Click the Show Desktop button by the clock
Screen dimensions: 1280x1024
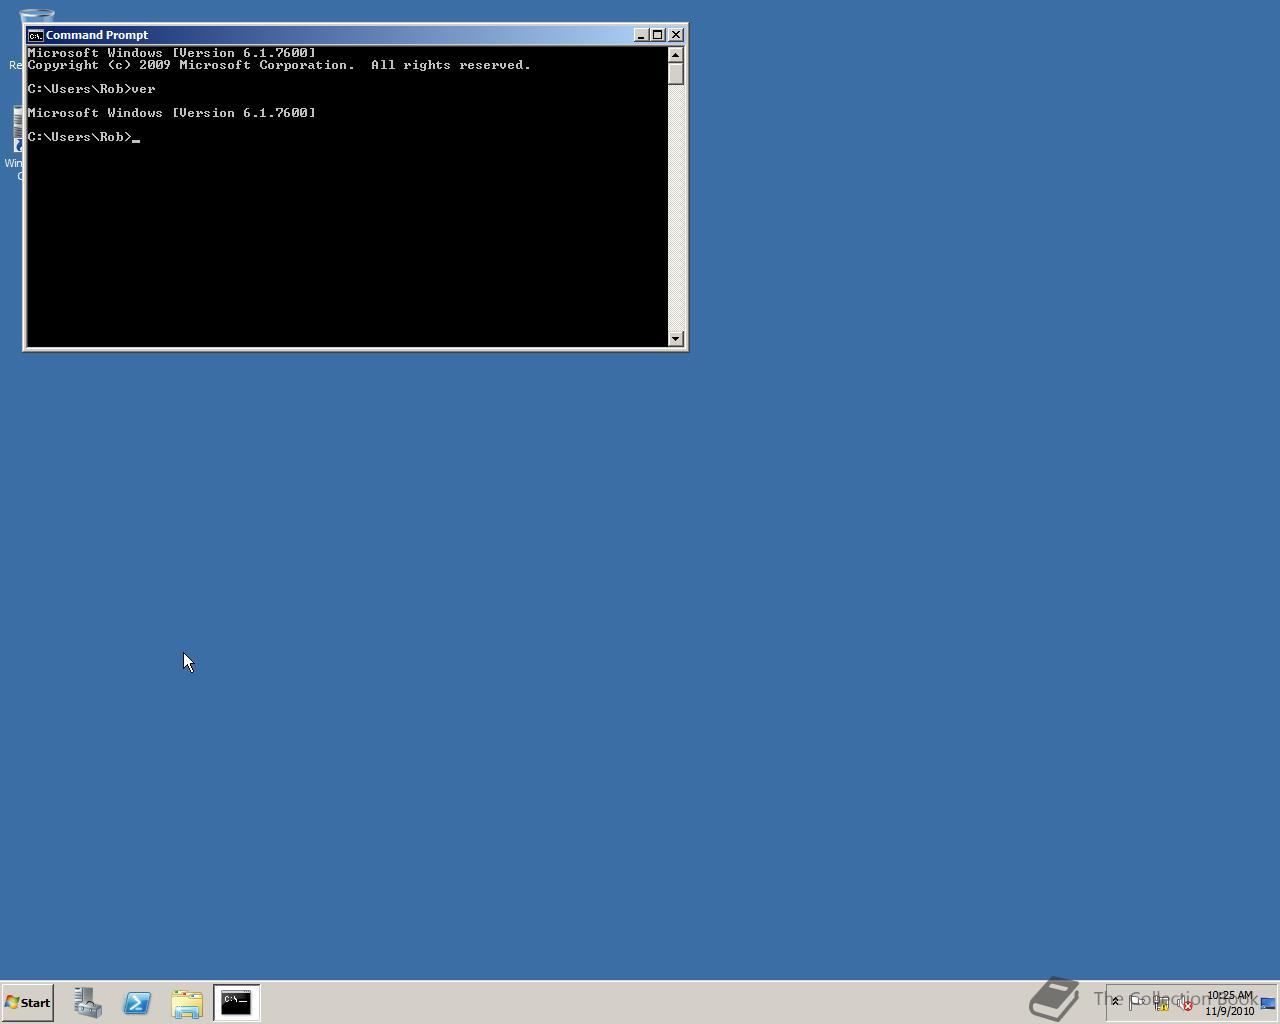point(1268,1003)
